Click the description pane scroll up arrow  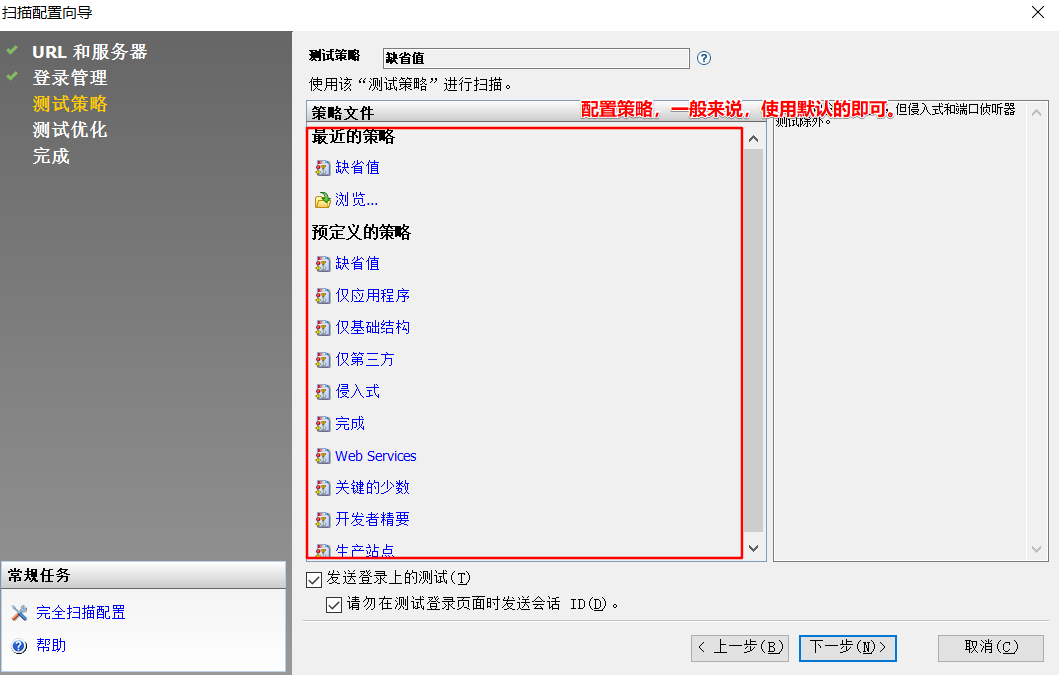(x=1037, y=112)
